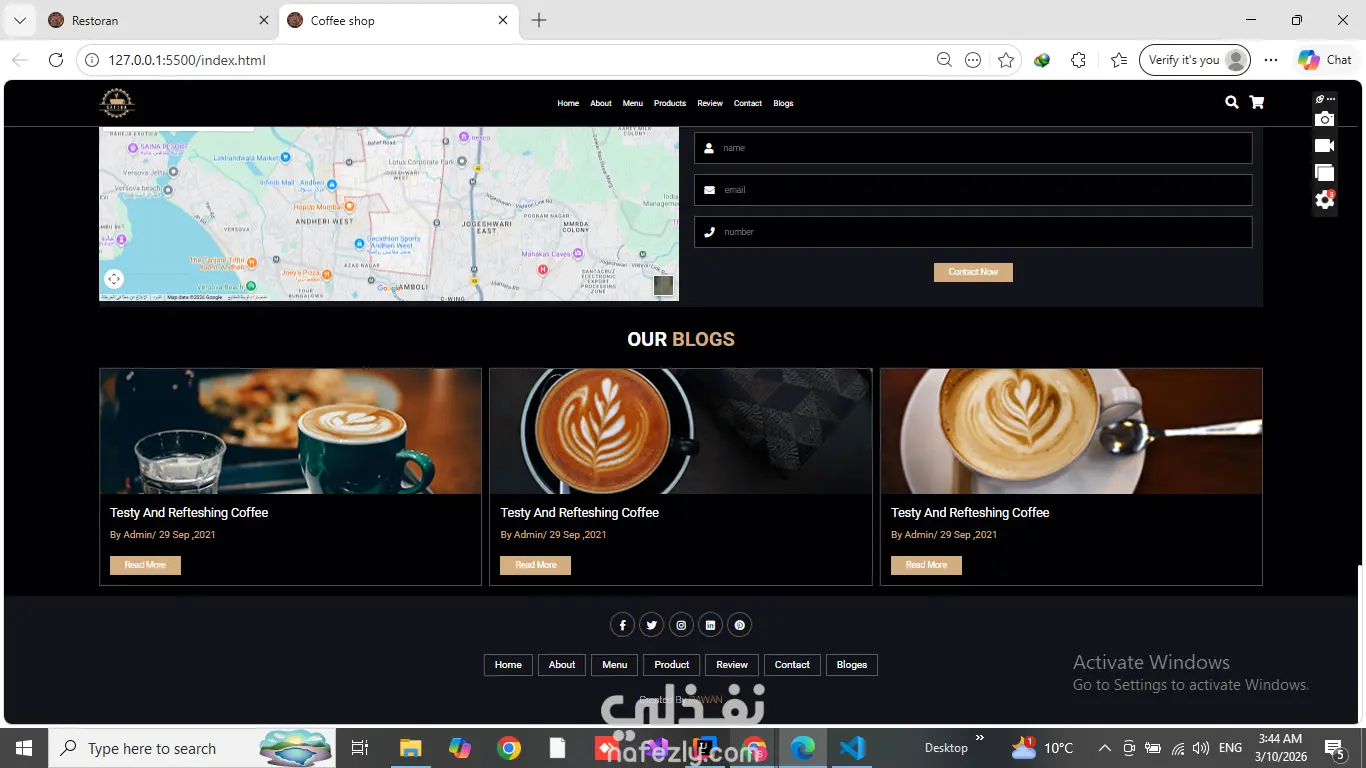Open the Twitter social link

651,625
